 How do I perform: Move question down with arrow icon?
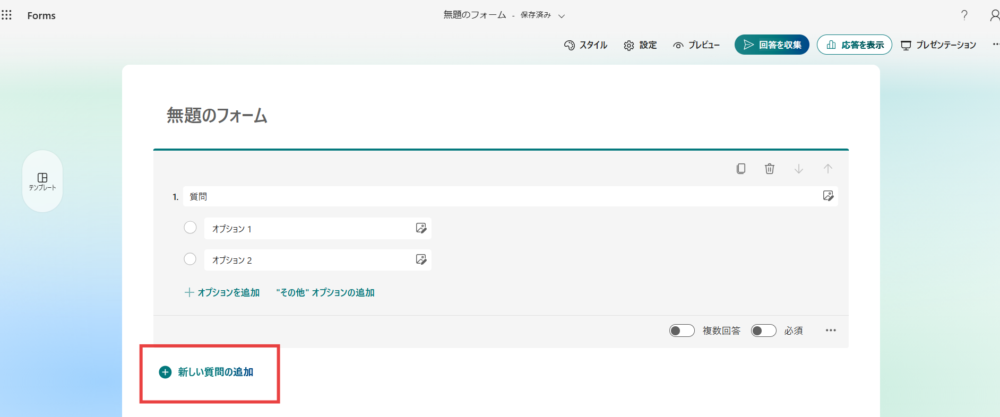pyautogui.click(x=798, y=169)
